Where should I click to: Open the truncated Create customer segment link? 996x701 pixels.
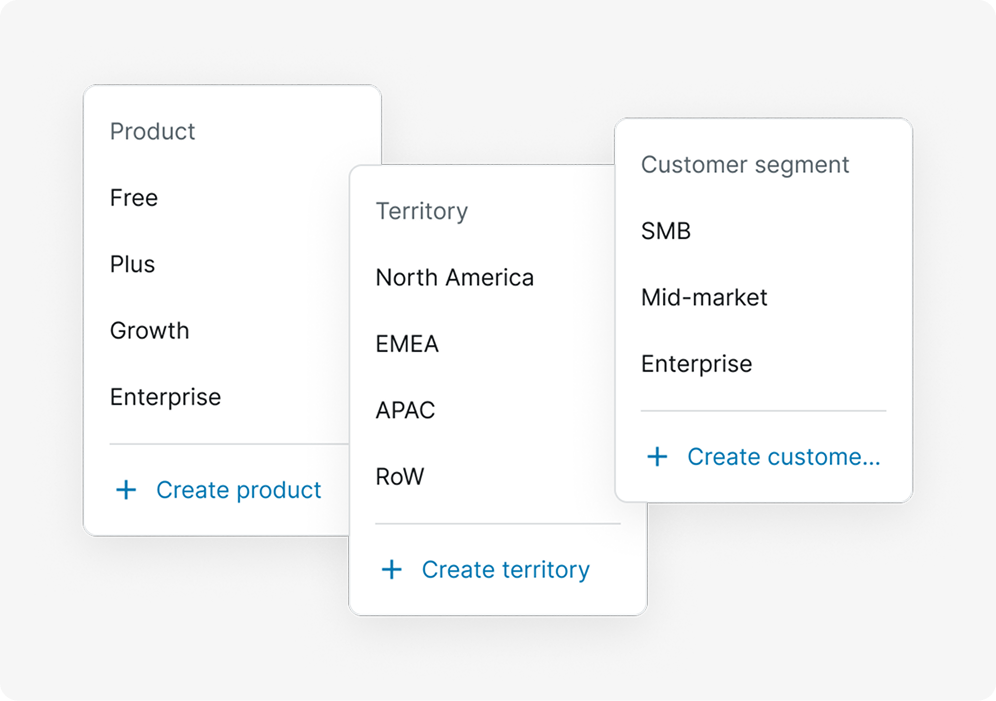tap(784, 457)
